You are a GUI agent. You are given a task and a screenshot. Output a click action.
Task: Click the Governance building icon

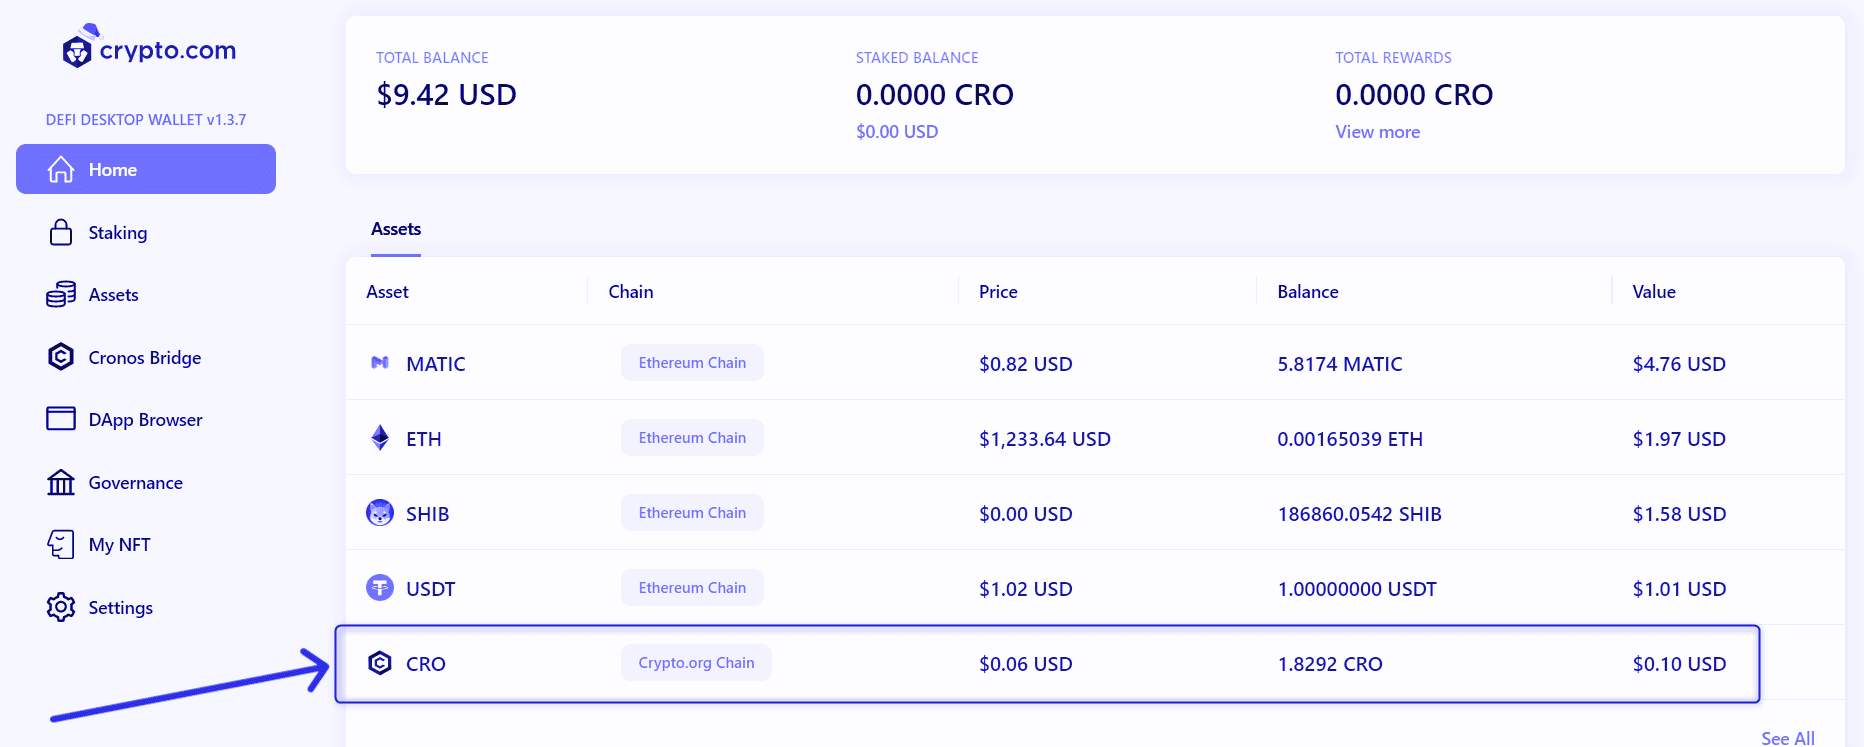point(61,483)
